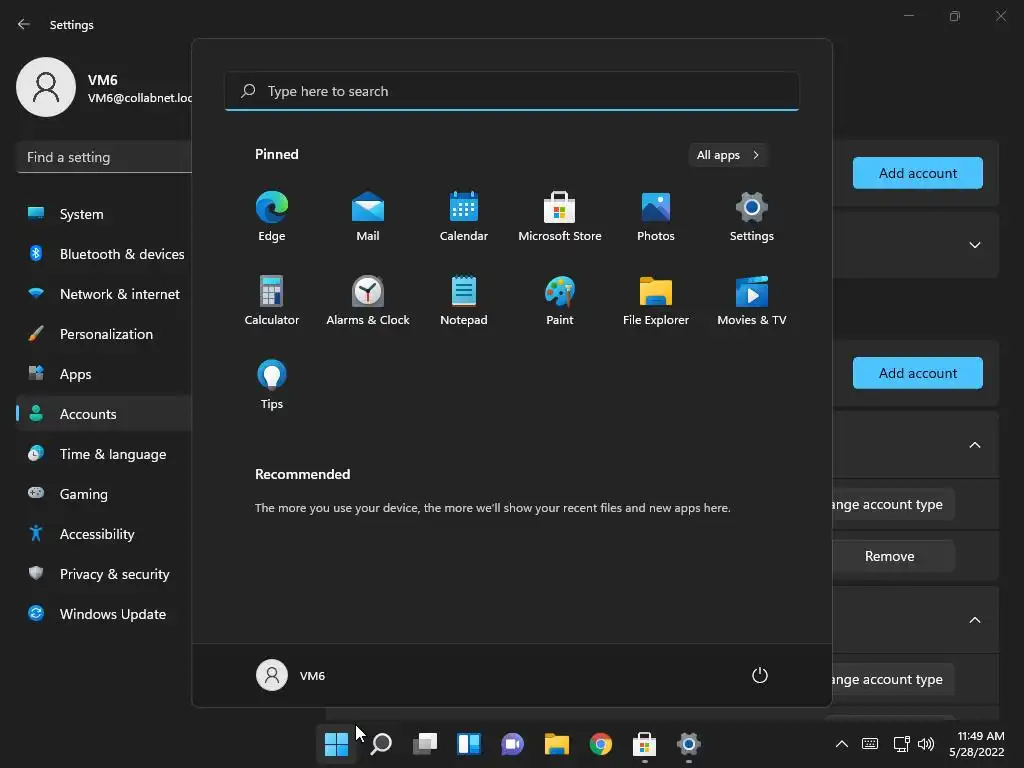Click upper Change account type button
The width and height of the screenshot is (1024, 768).
pyautogui.click(x=892, y=504)
